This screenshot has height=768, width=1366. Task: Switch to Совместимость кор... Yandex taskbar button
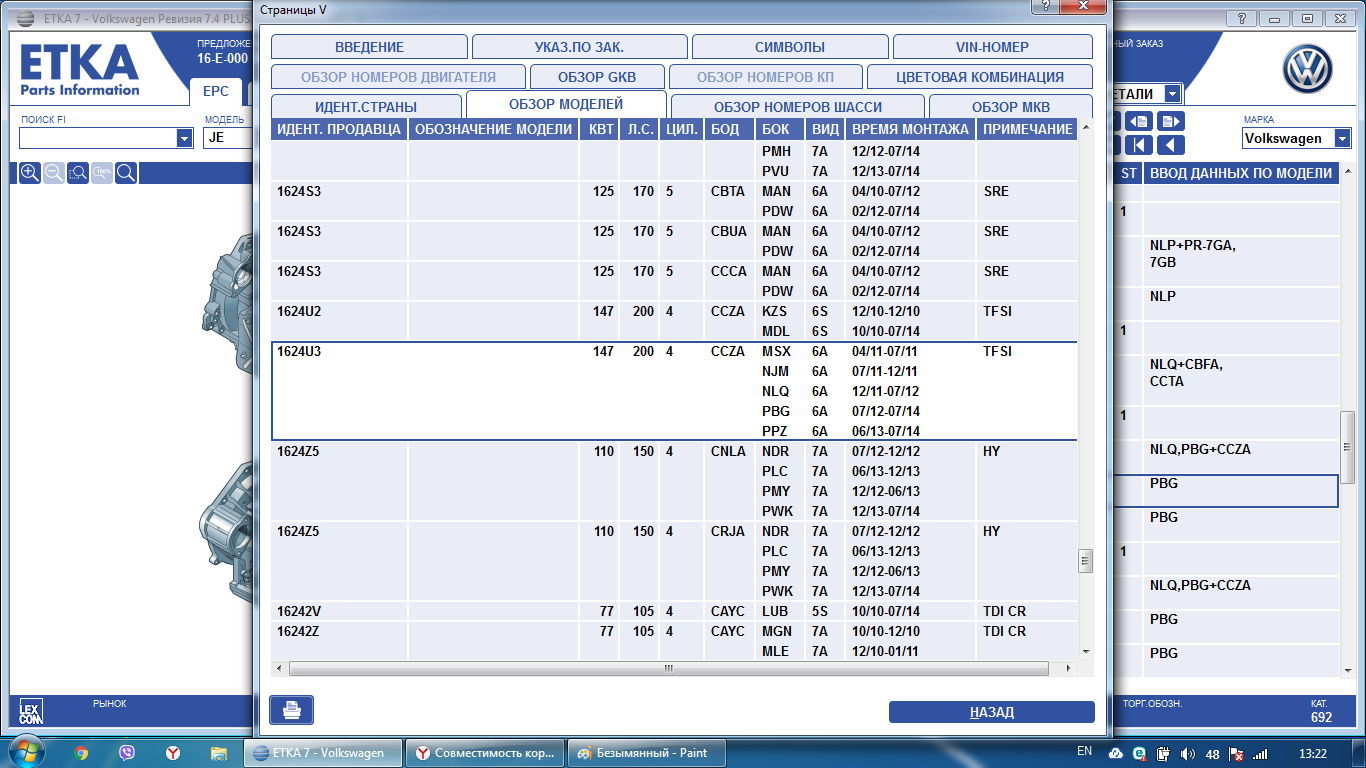click(x=485, y=753)
